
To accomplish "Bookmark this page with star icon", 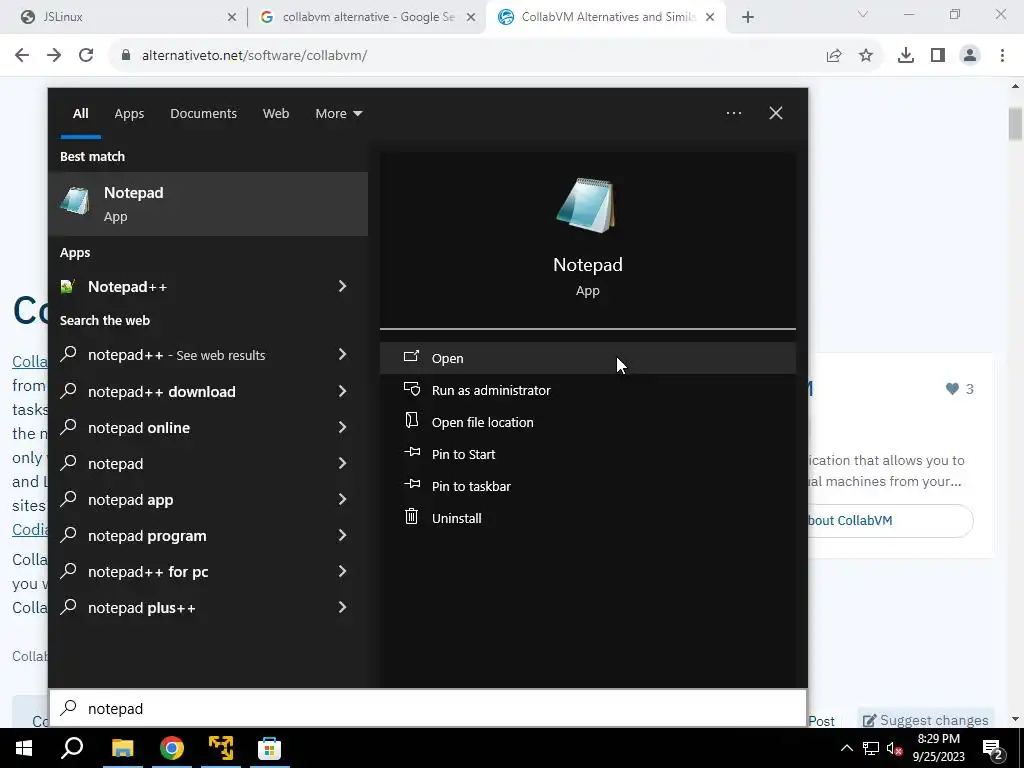I will pos(866,56).
